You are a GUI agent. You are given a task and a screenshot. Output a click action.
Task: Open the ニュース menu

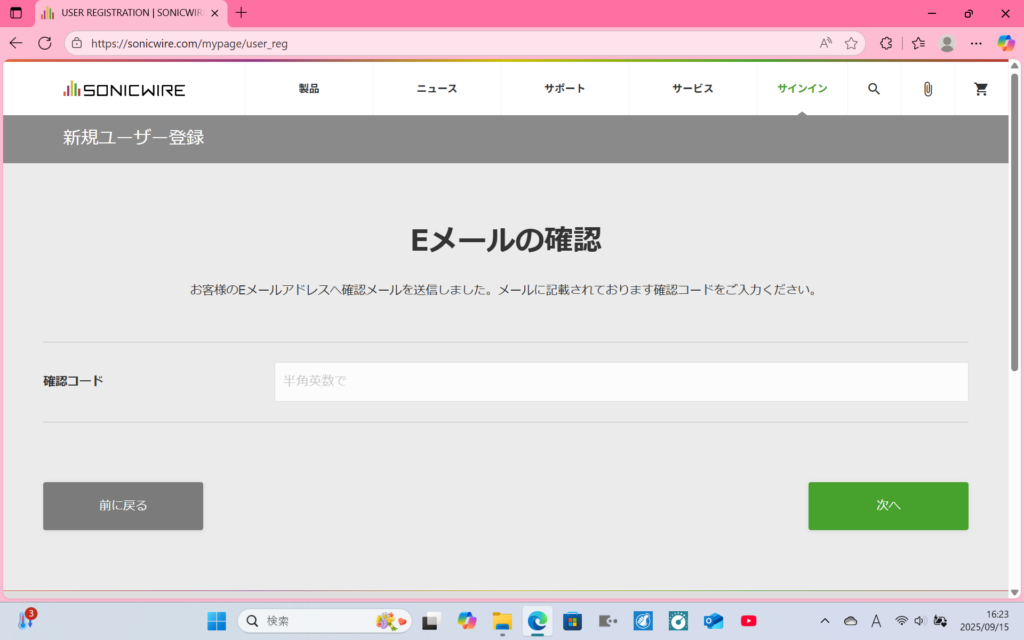point(437,89)
